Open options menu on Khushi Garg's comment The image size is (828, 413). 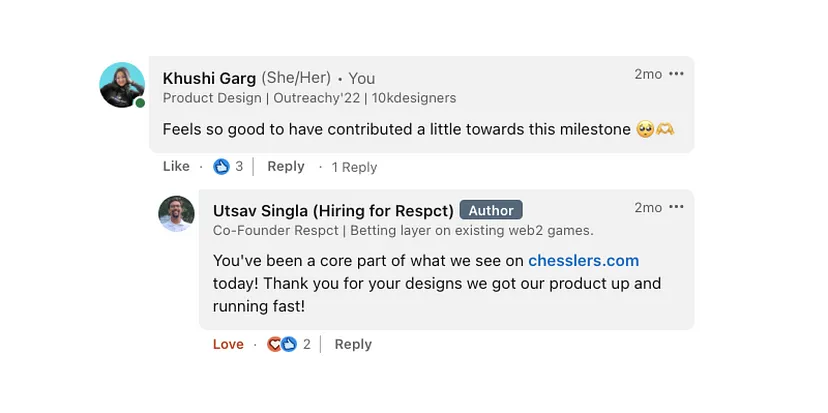(676, 74)
